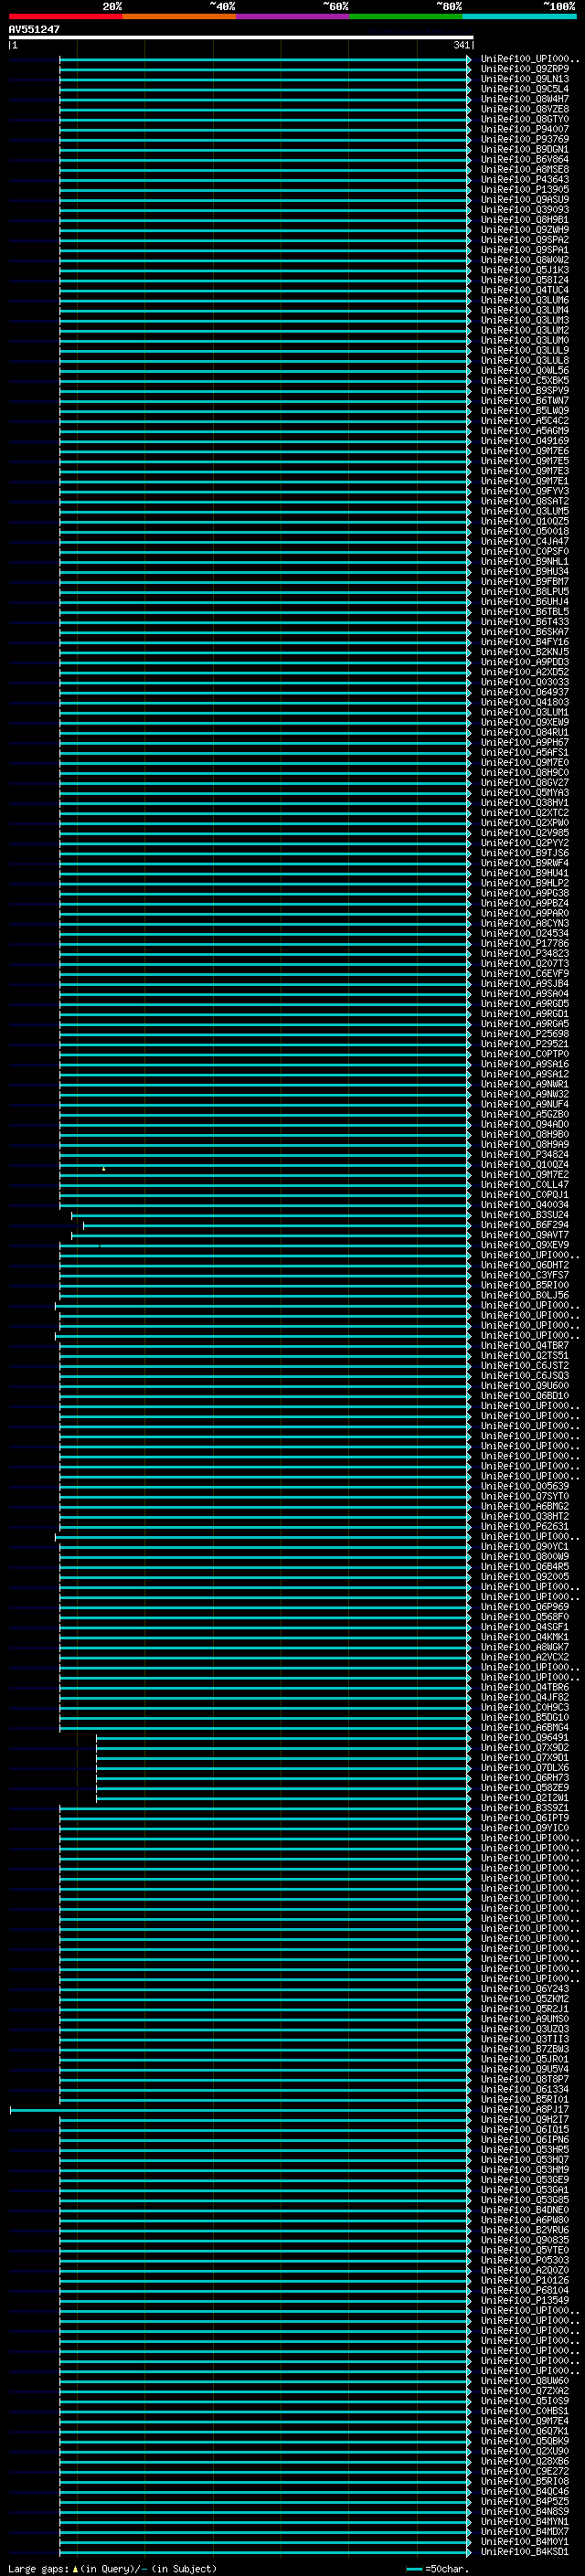Select the UniRef100_P93769 label
585x2576 pixels.
tap(525, 139)
